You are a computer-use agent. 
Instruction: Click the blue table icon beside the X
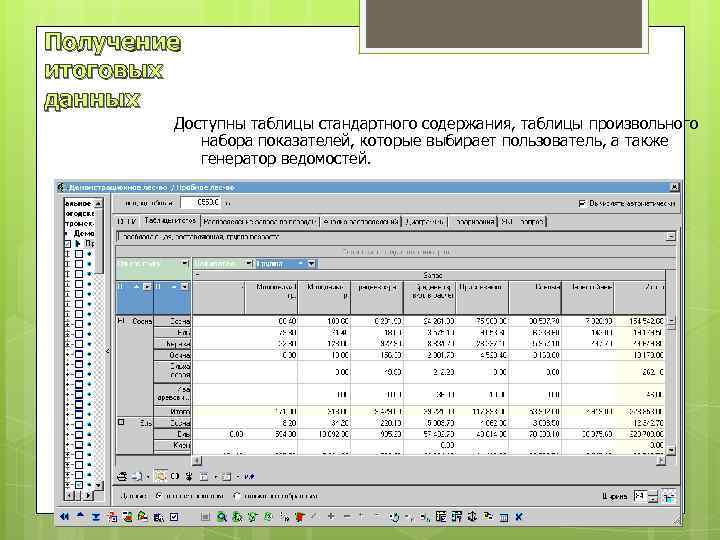[x=504, y=518]
